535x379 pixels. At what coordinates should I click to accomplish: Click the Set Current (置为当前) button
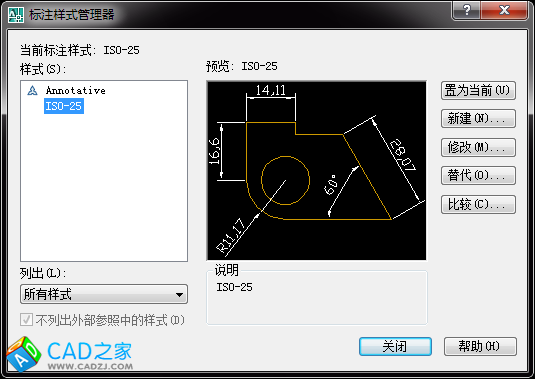478,91
